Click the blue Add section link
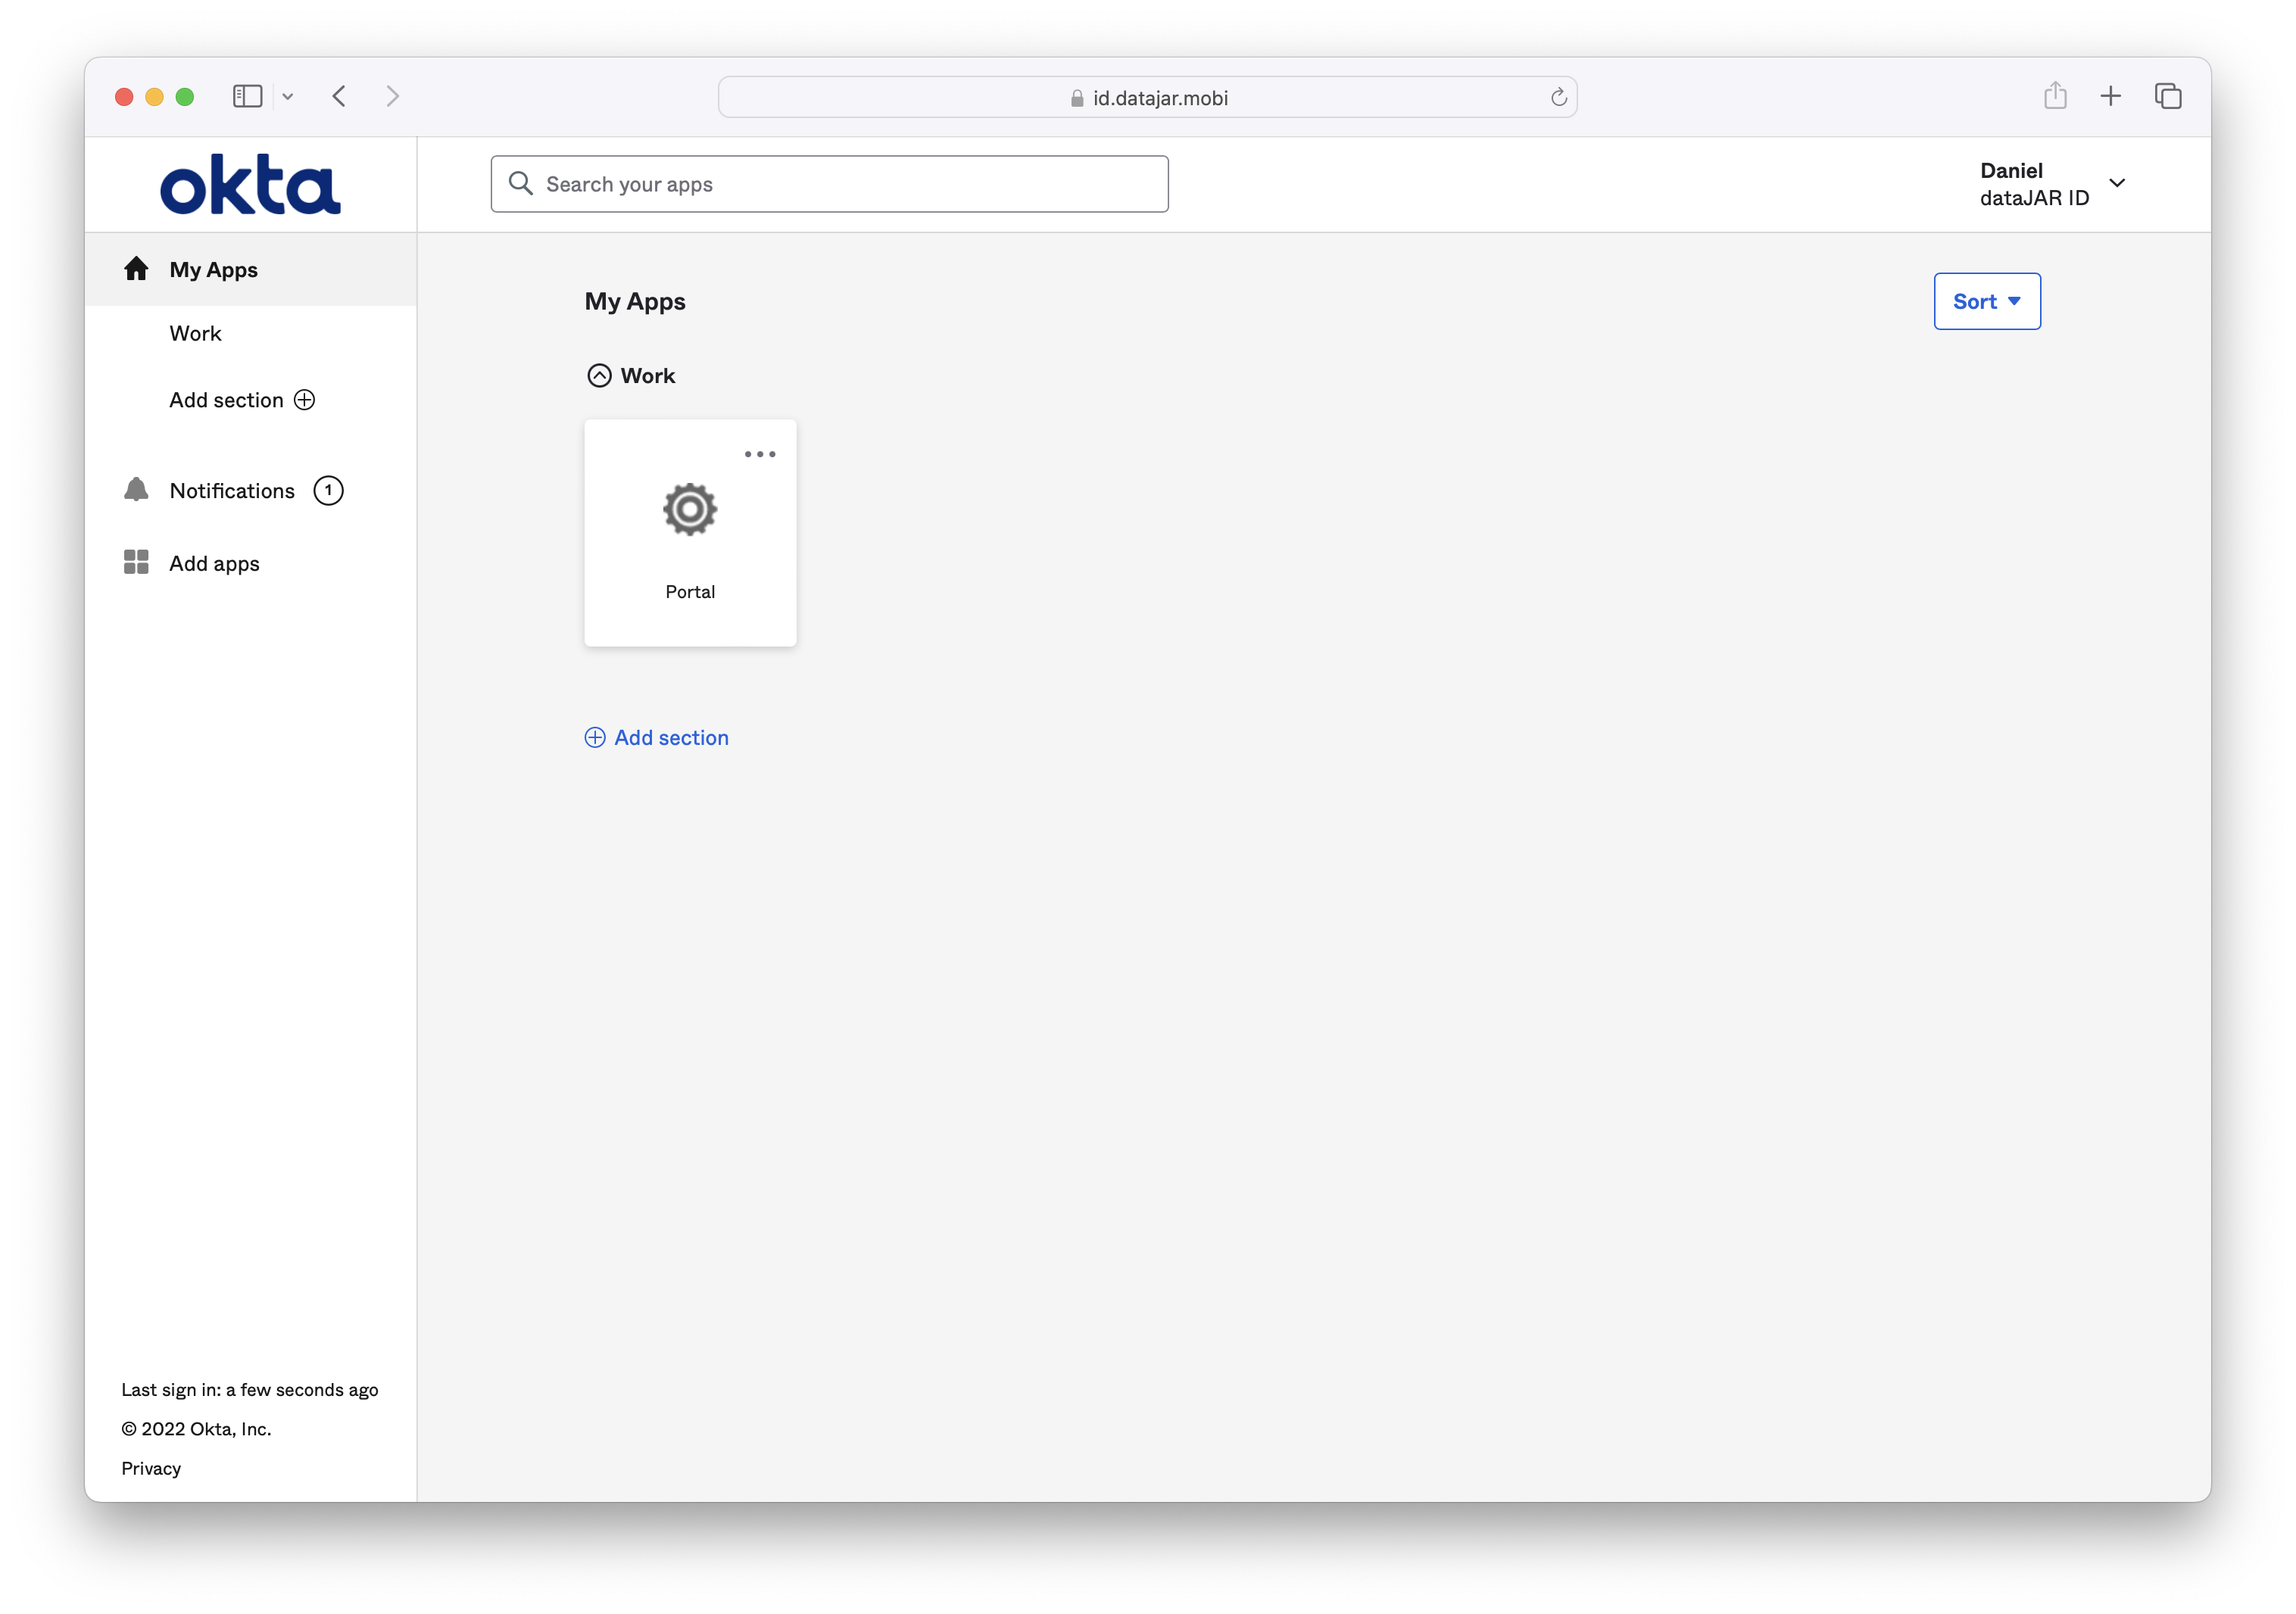Image resolution: width=2296 pixels, height=1614 pixels. point(657,737)
